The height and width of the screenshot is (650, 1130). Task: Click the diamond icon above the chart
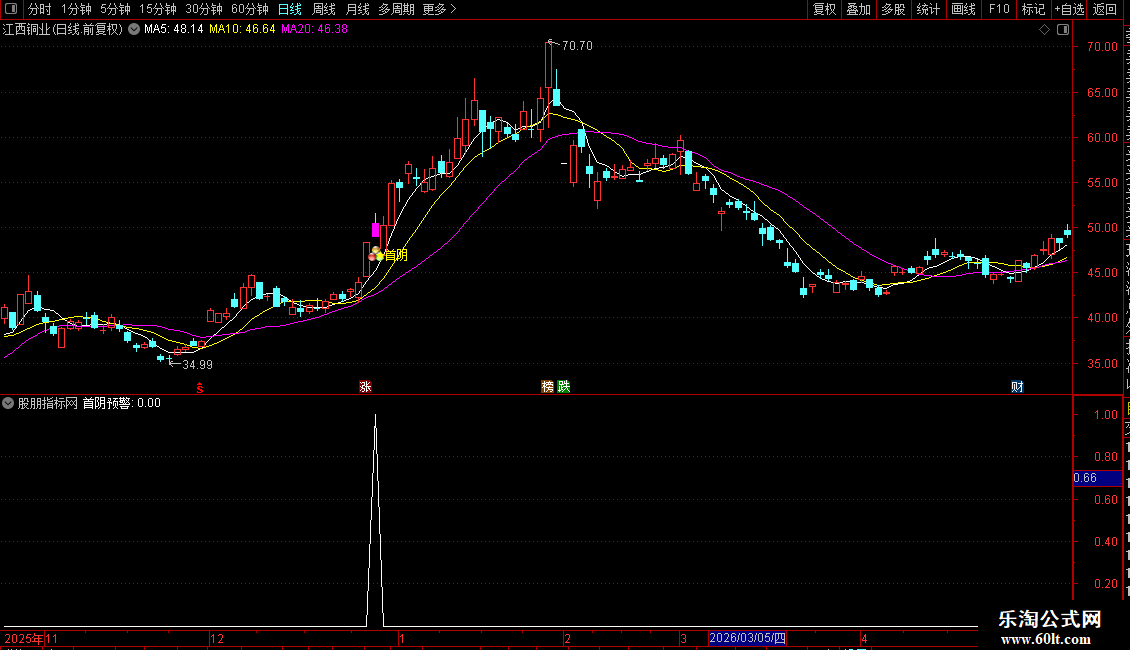tap(1044, 30)
